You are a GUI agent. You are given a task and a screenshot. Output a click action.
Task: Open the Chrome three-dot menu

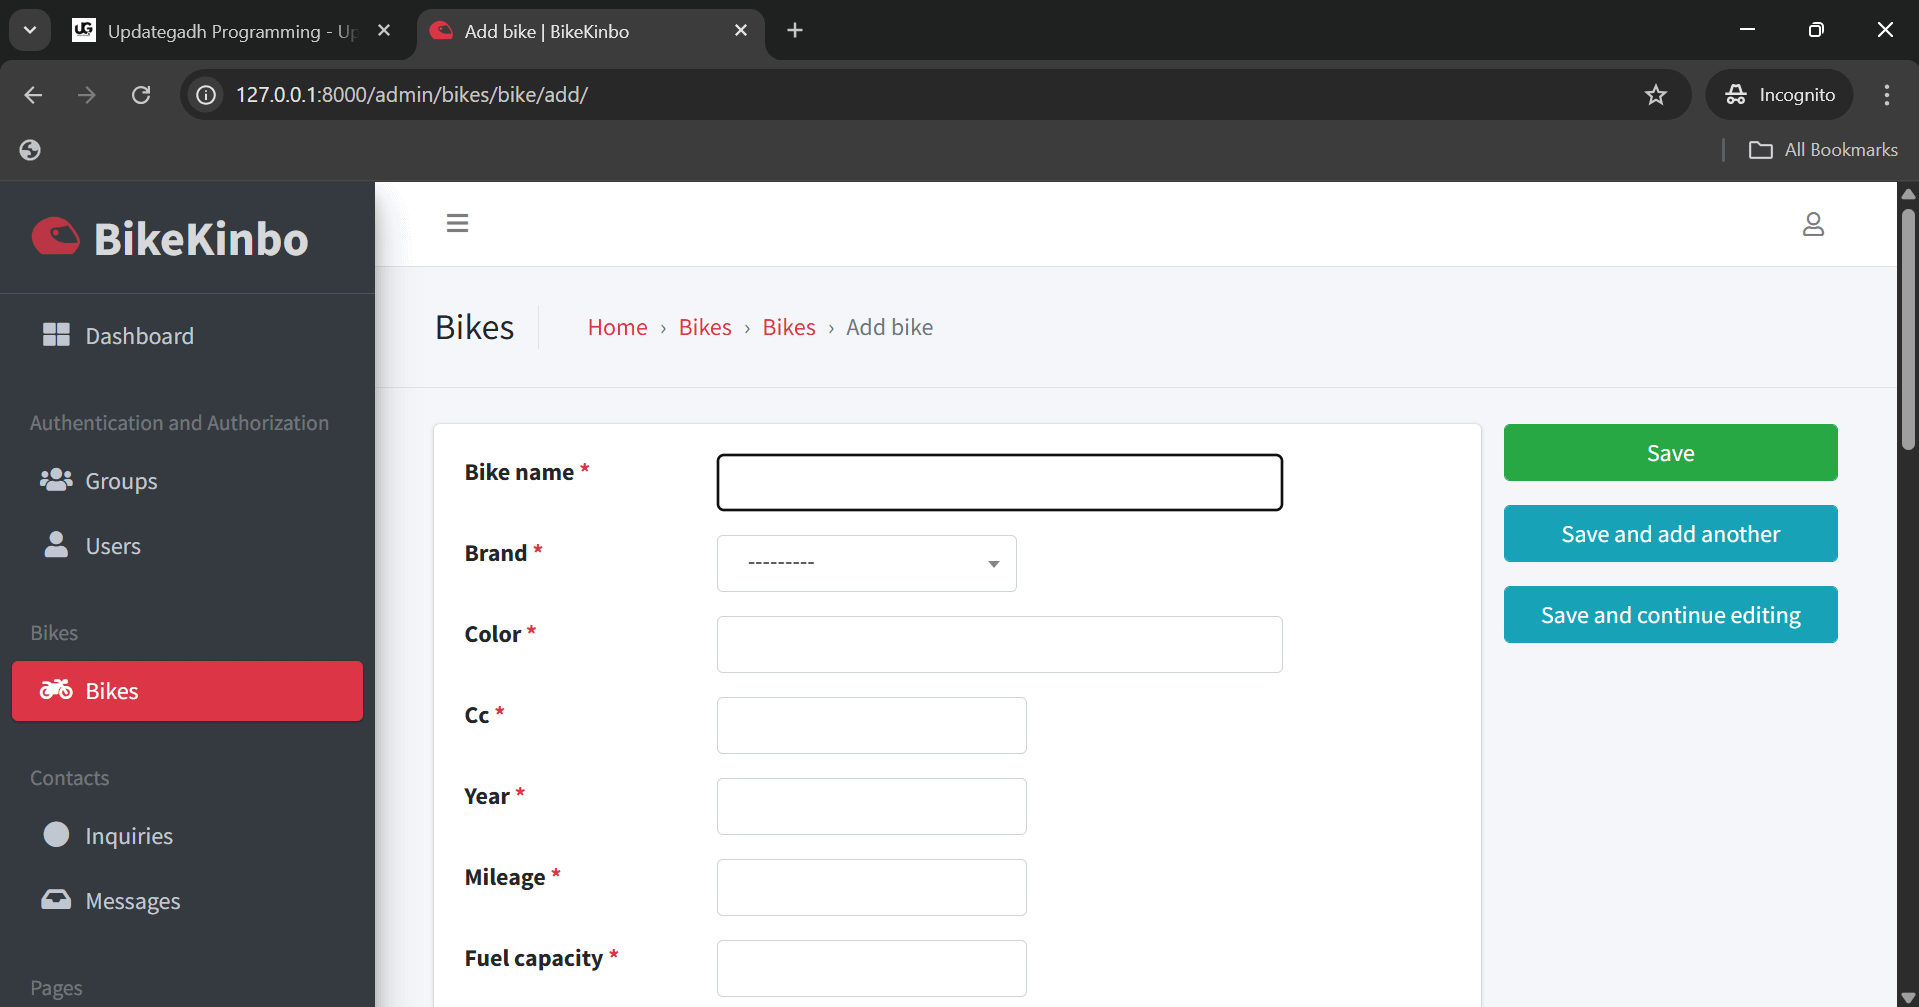pos(1885,94)
